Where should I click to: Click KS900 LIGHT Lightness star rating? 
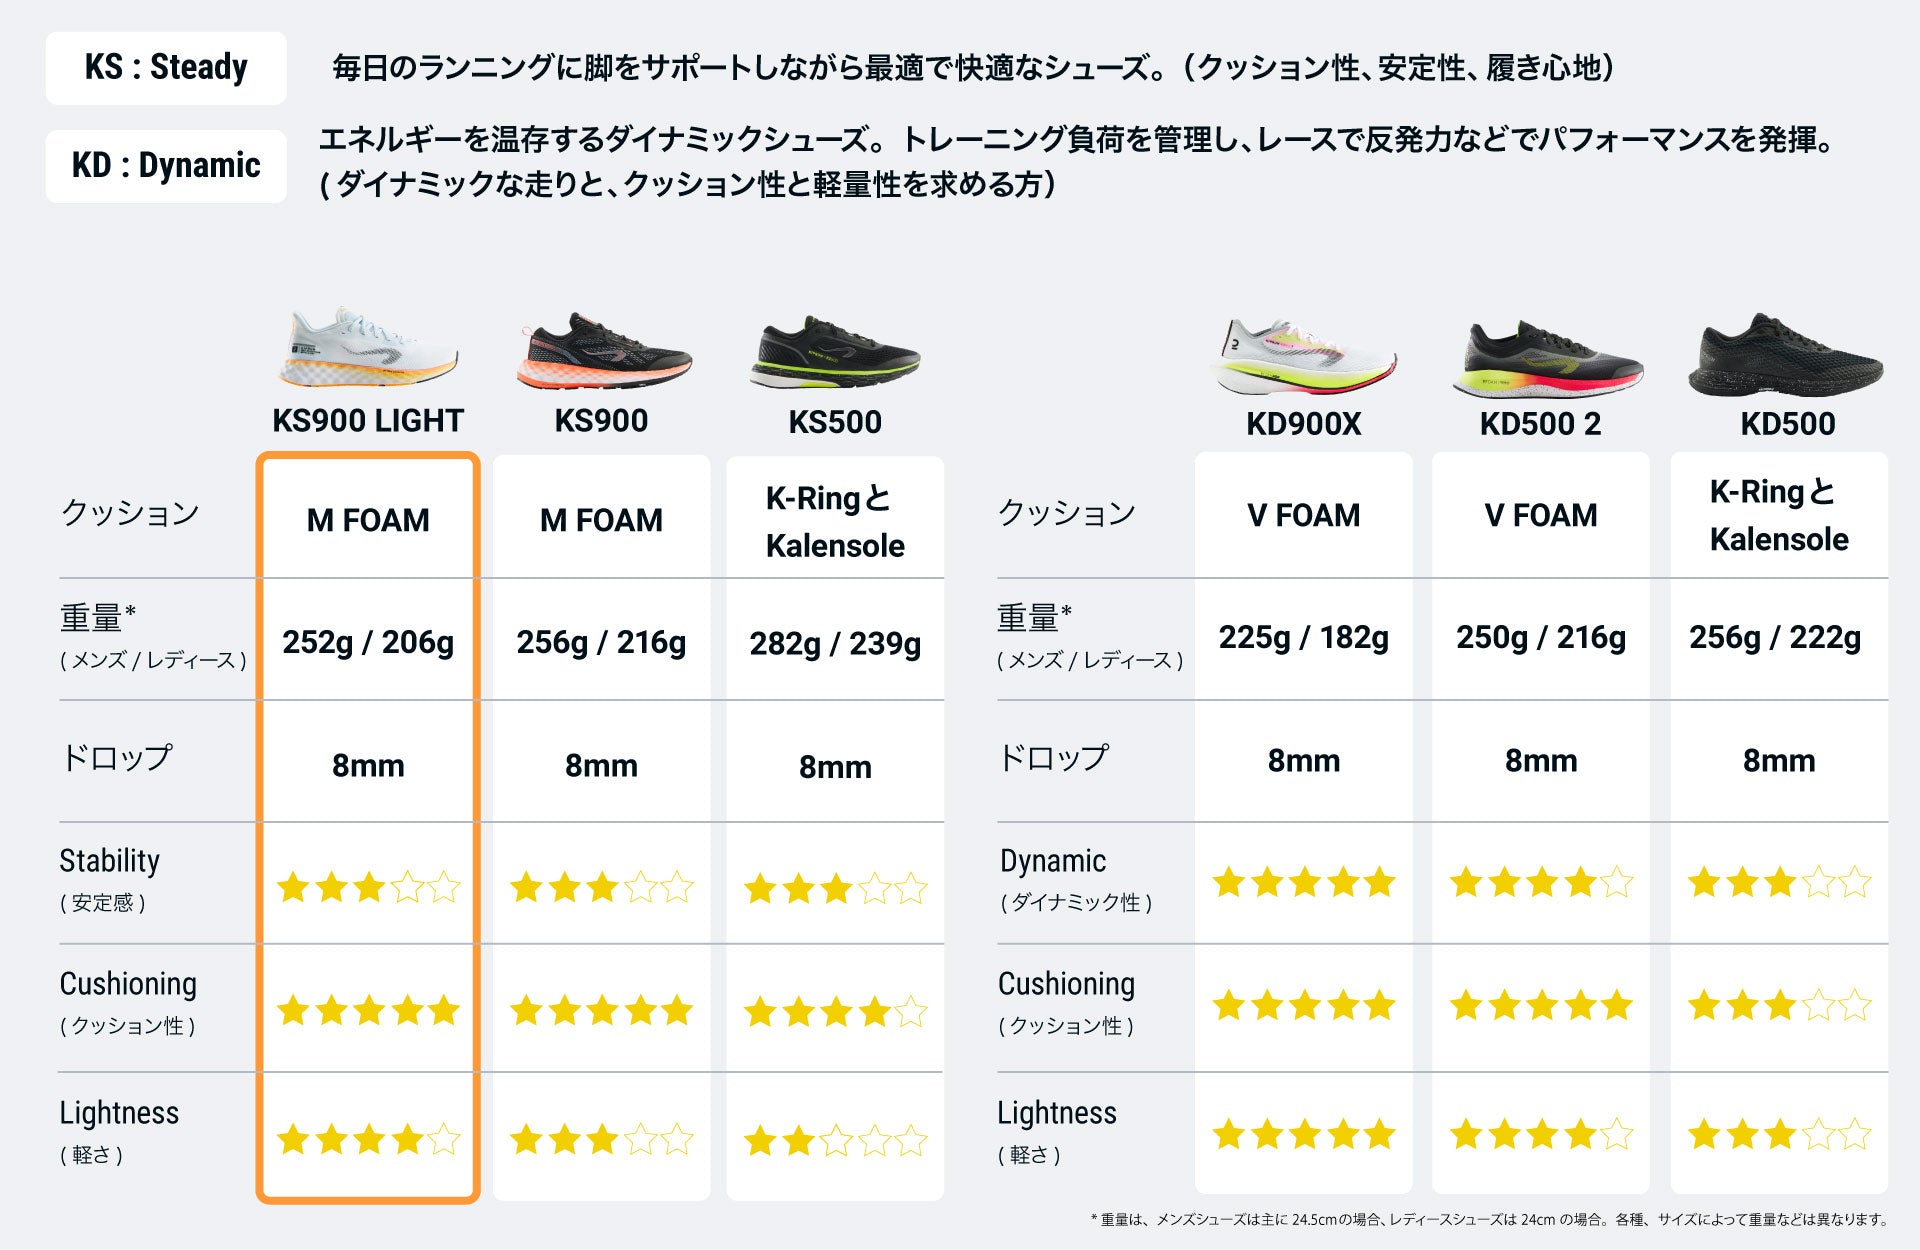368,1139
